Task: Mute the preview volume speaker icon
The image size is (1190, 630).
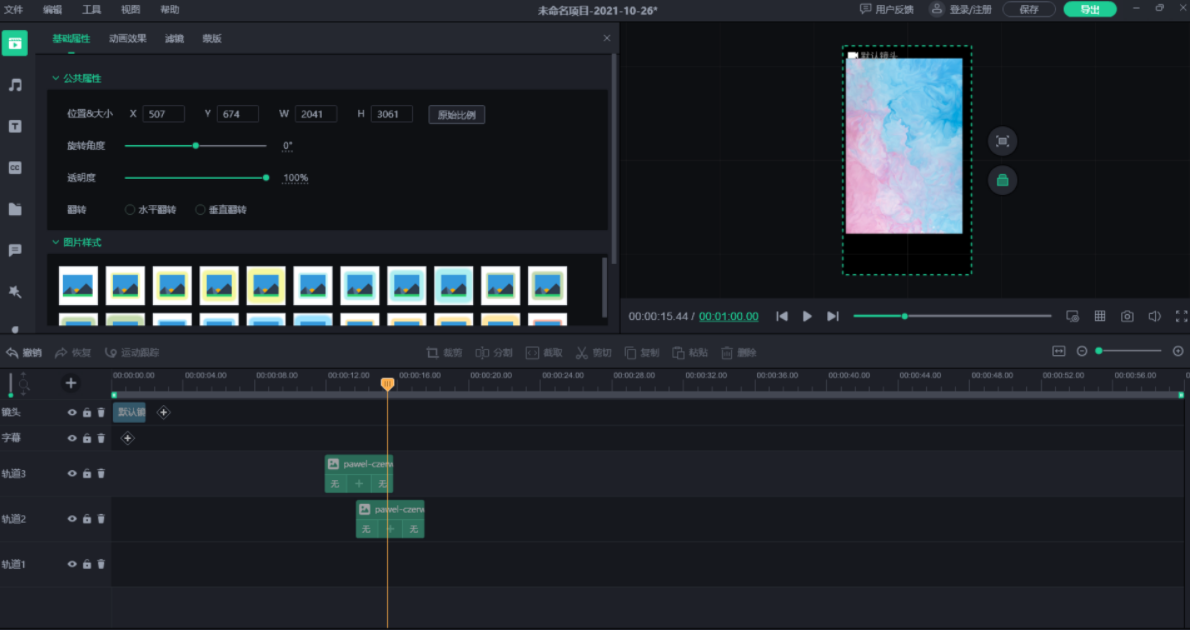Action: tap(1154, 317)
